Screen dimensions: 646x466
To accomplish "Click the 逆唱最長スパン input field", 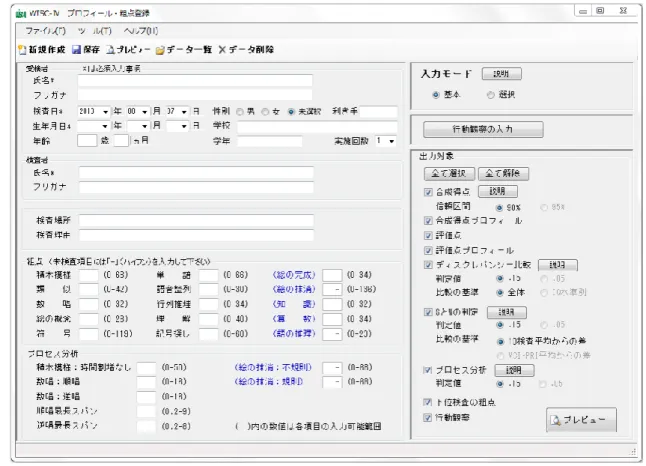I will click(x=146, y=426).
